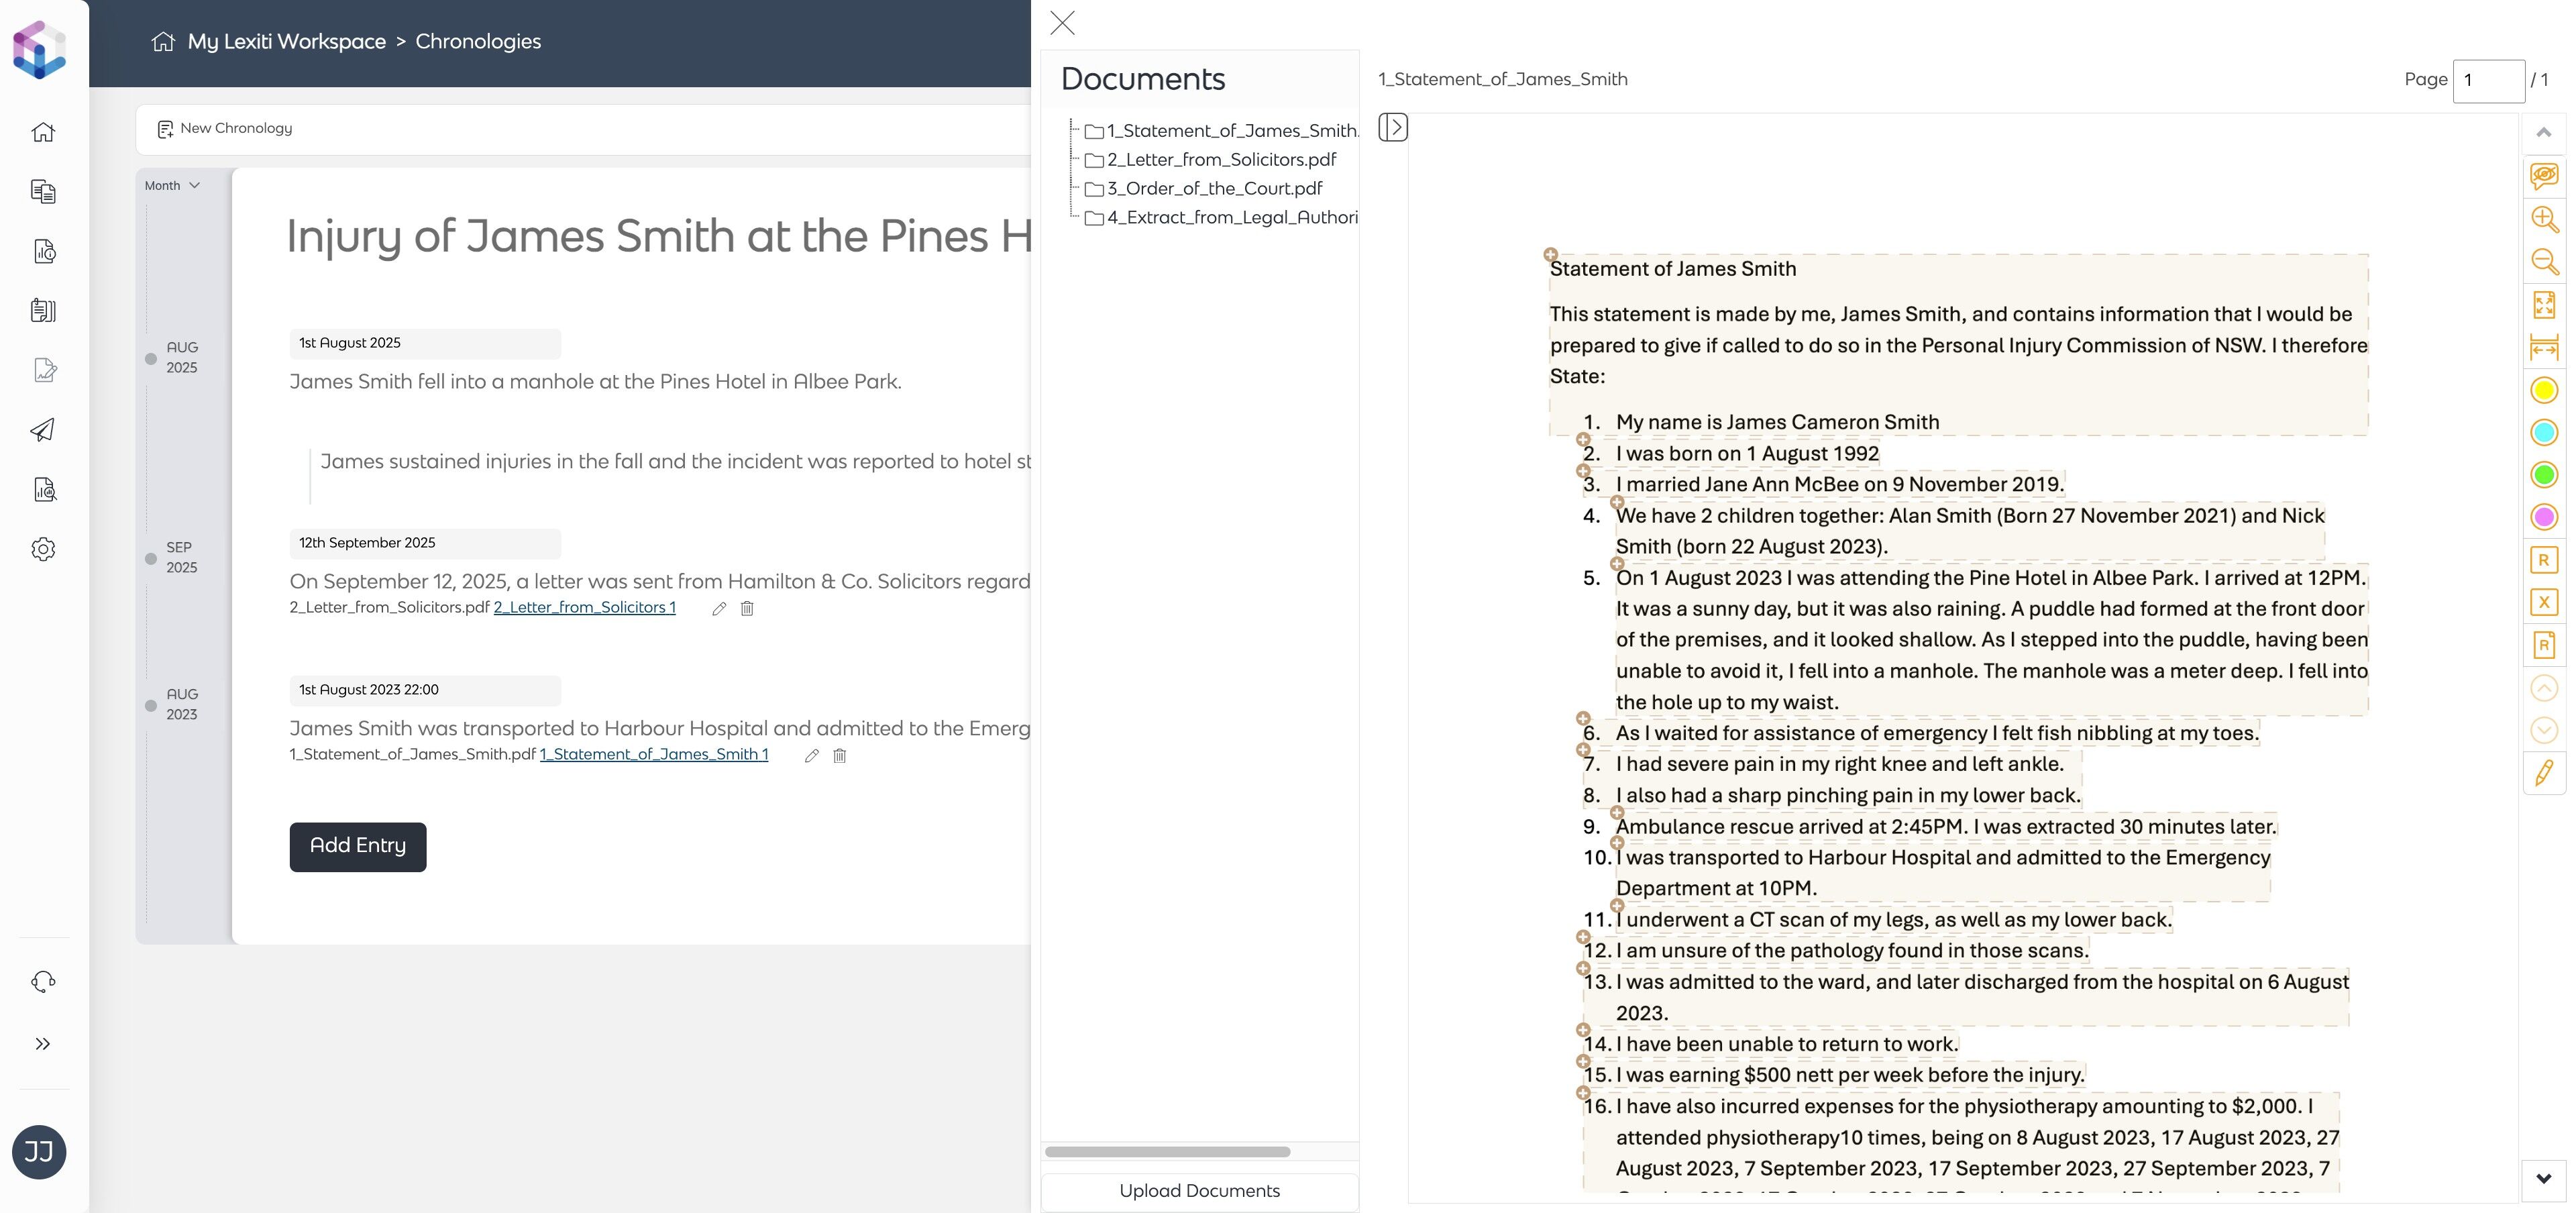The height and width of the screenshot is (1213, 2576).
Task: Select 3_Order_of_the_Court.pdf in document tree
Action: [x=1213, y=189]
